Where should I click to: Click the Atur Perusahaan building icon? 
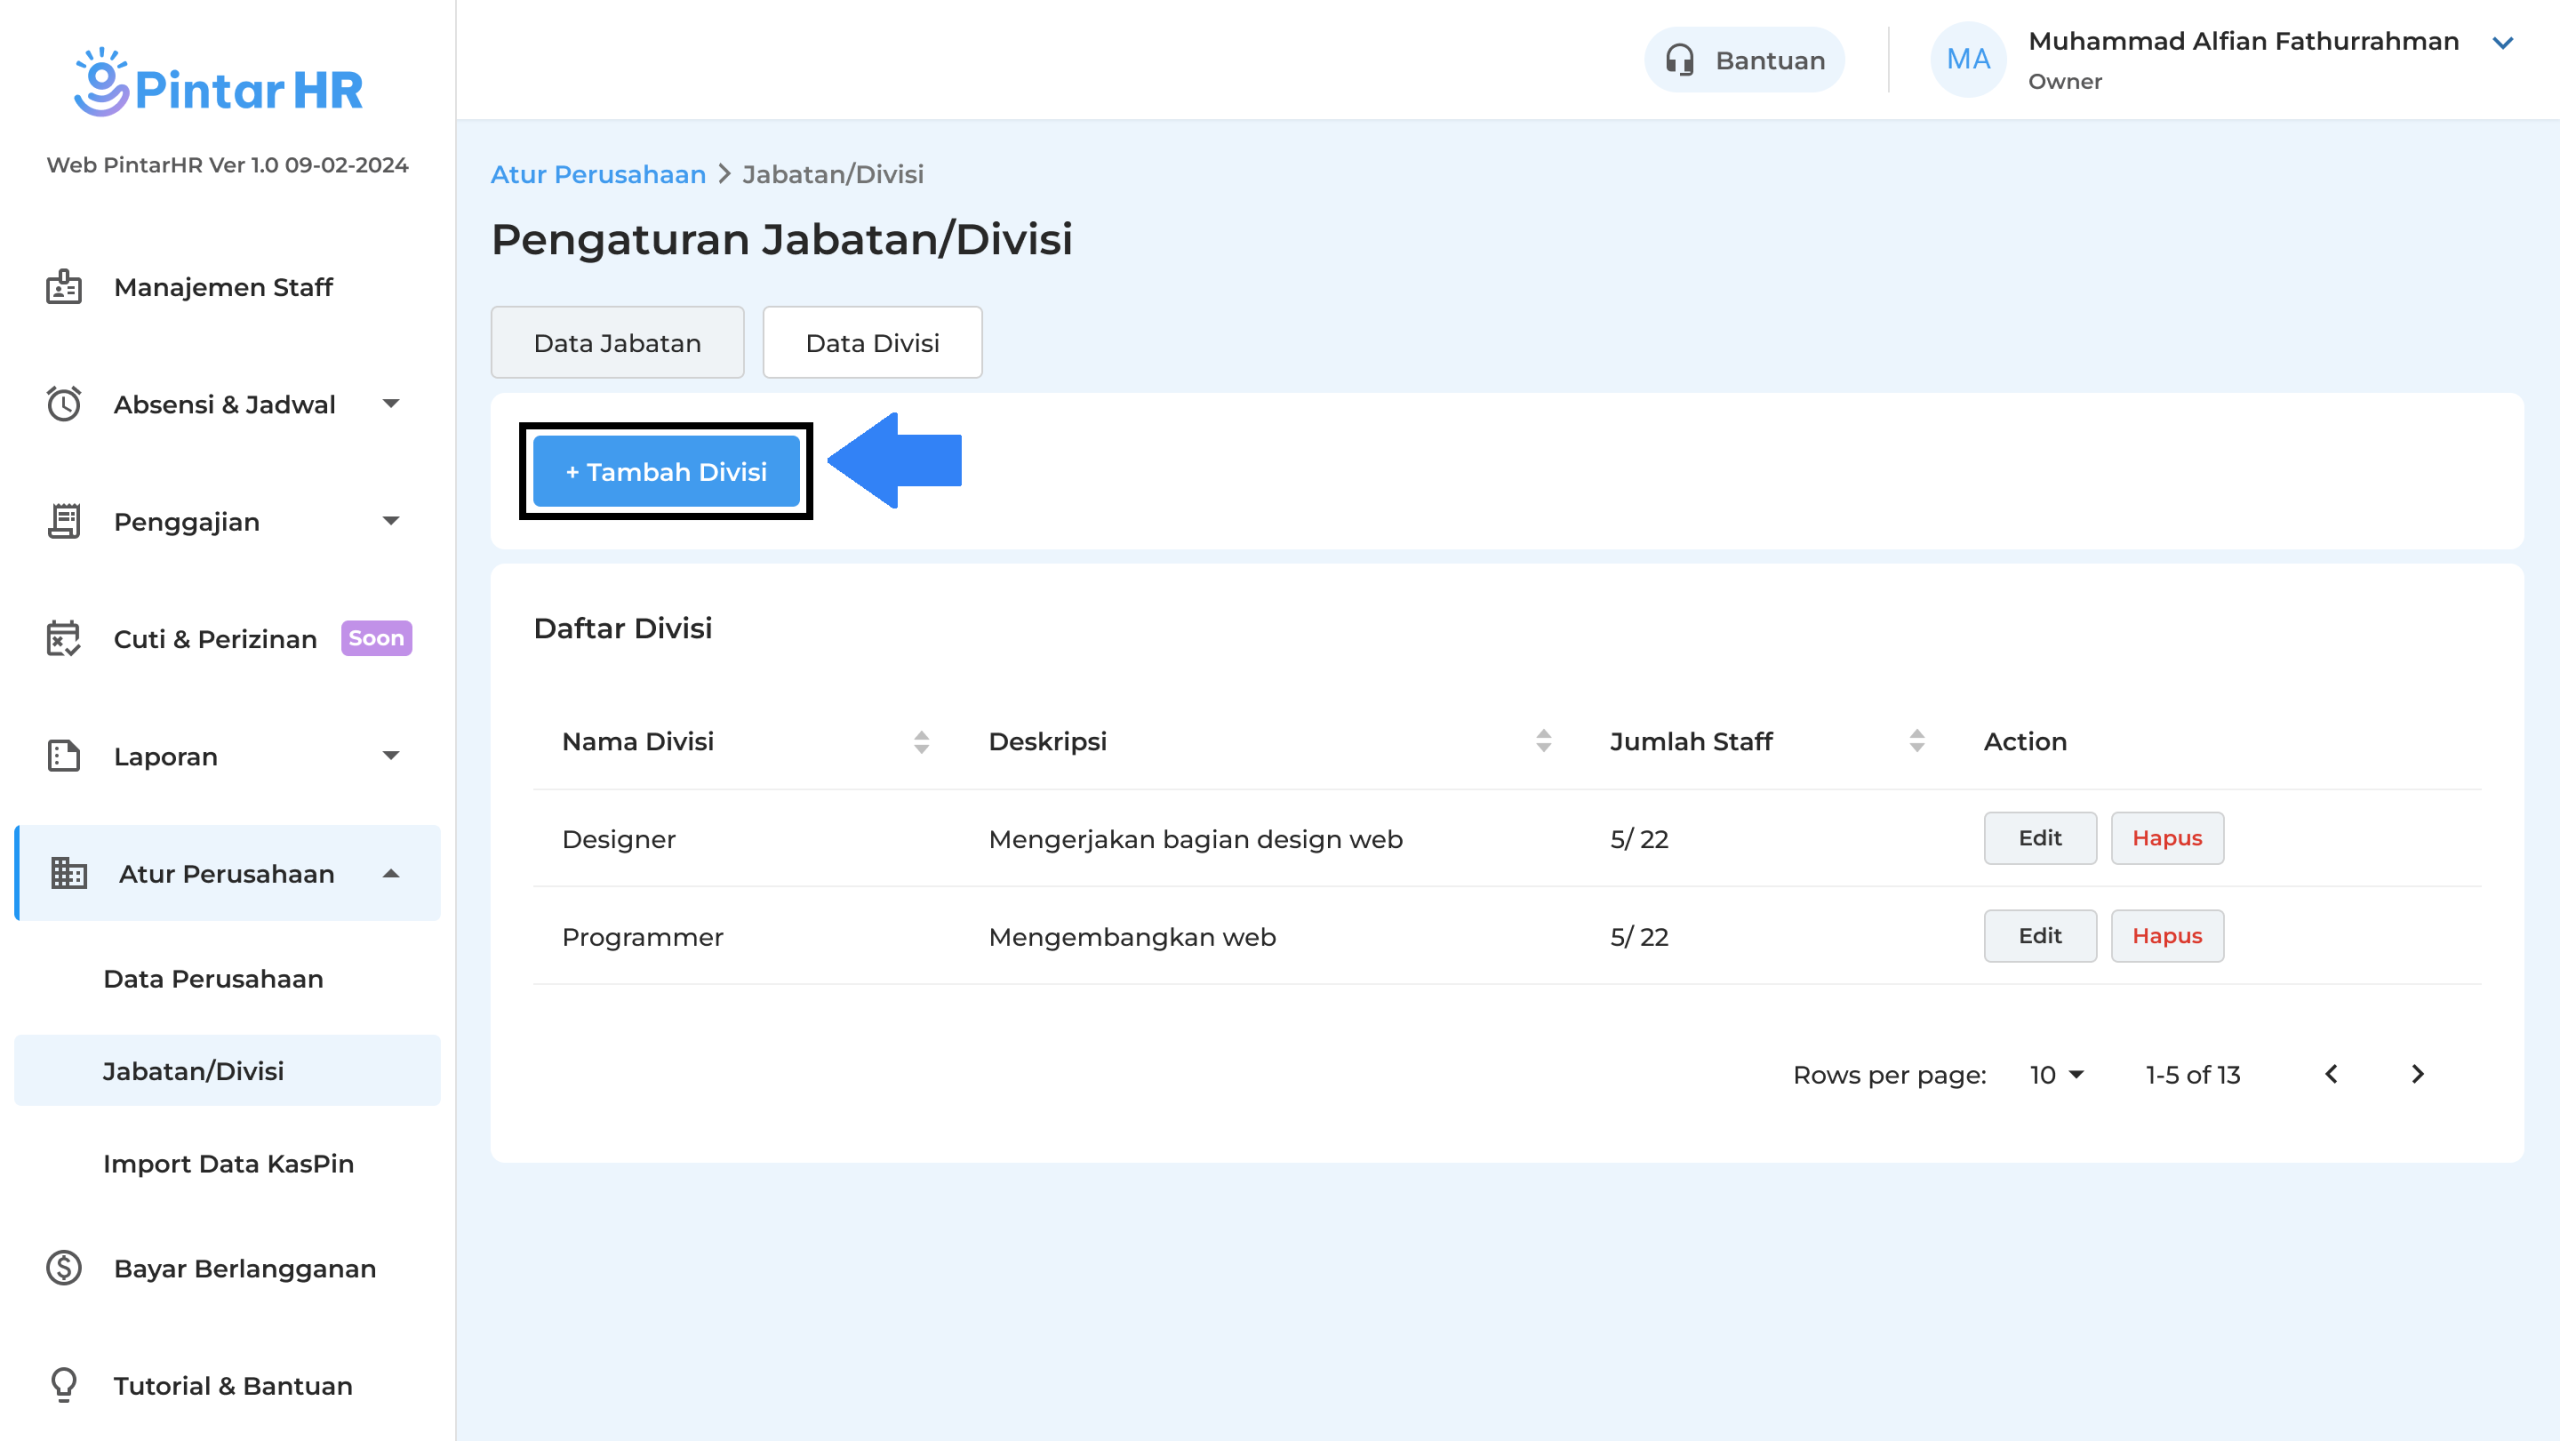click(69, 873)
